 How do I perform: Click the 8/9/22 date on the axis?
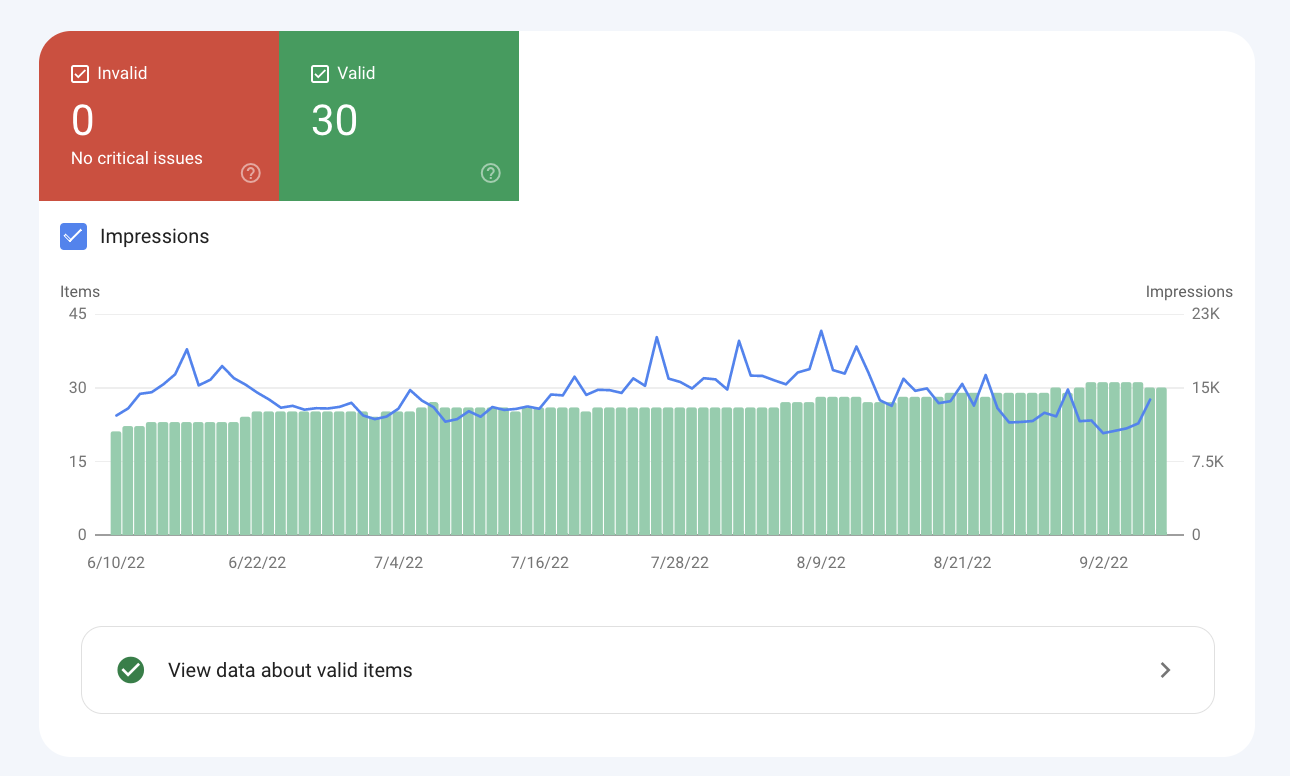(821, 563)
